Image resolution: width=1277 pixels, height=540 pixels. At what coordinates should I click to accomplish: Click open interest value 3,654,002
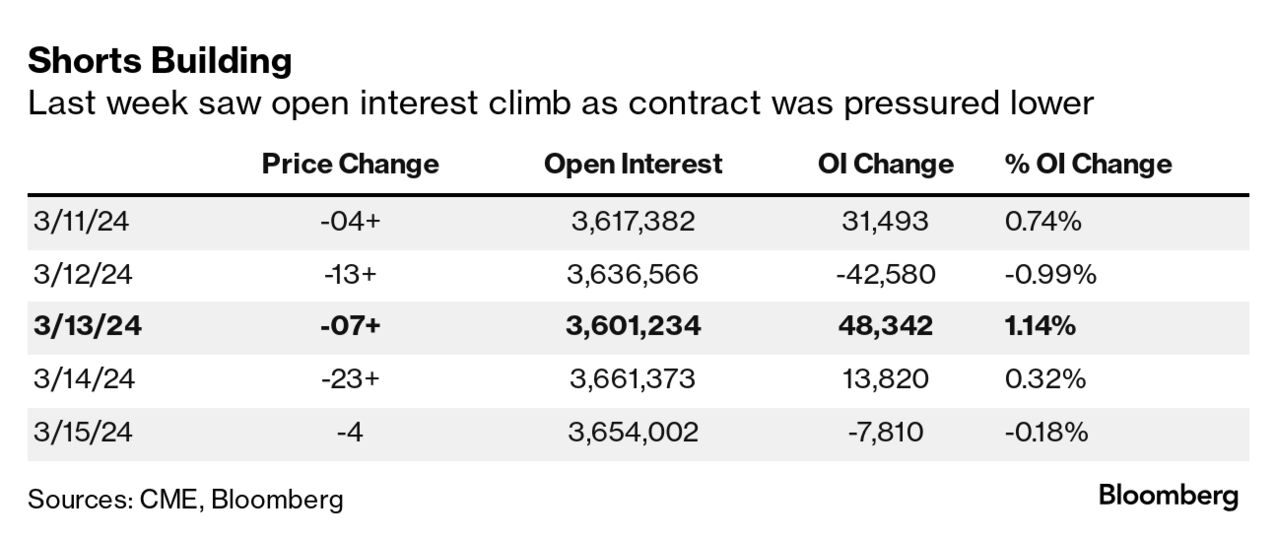coord(632,433)
